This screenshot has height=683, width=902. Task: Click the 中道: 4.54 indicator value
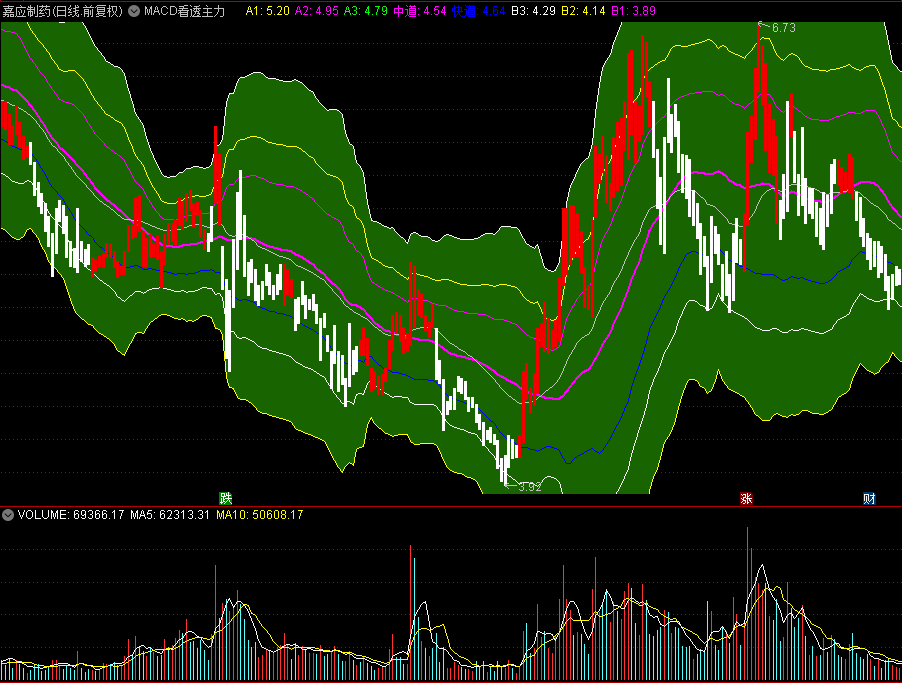(x=419, y=11)
